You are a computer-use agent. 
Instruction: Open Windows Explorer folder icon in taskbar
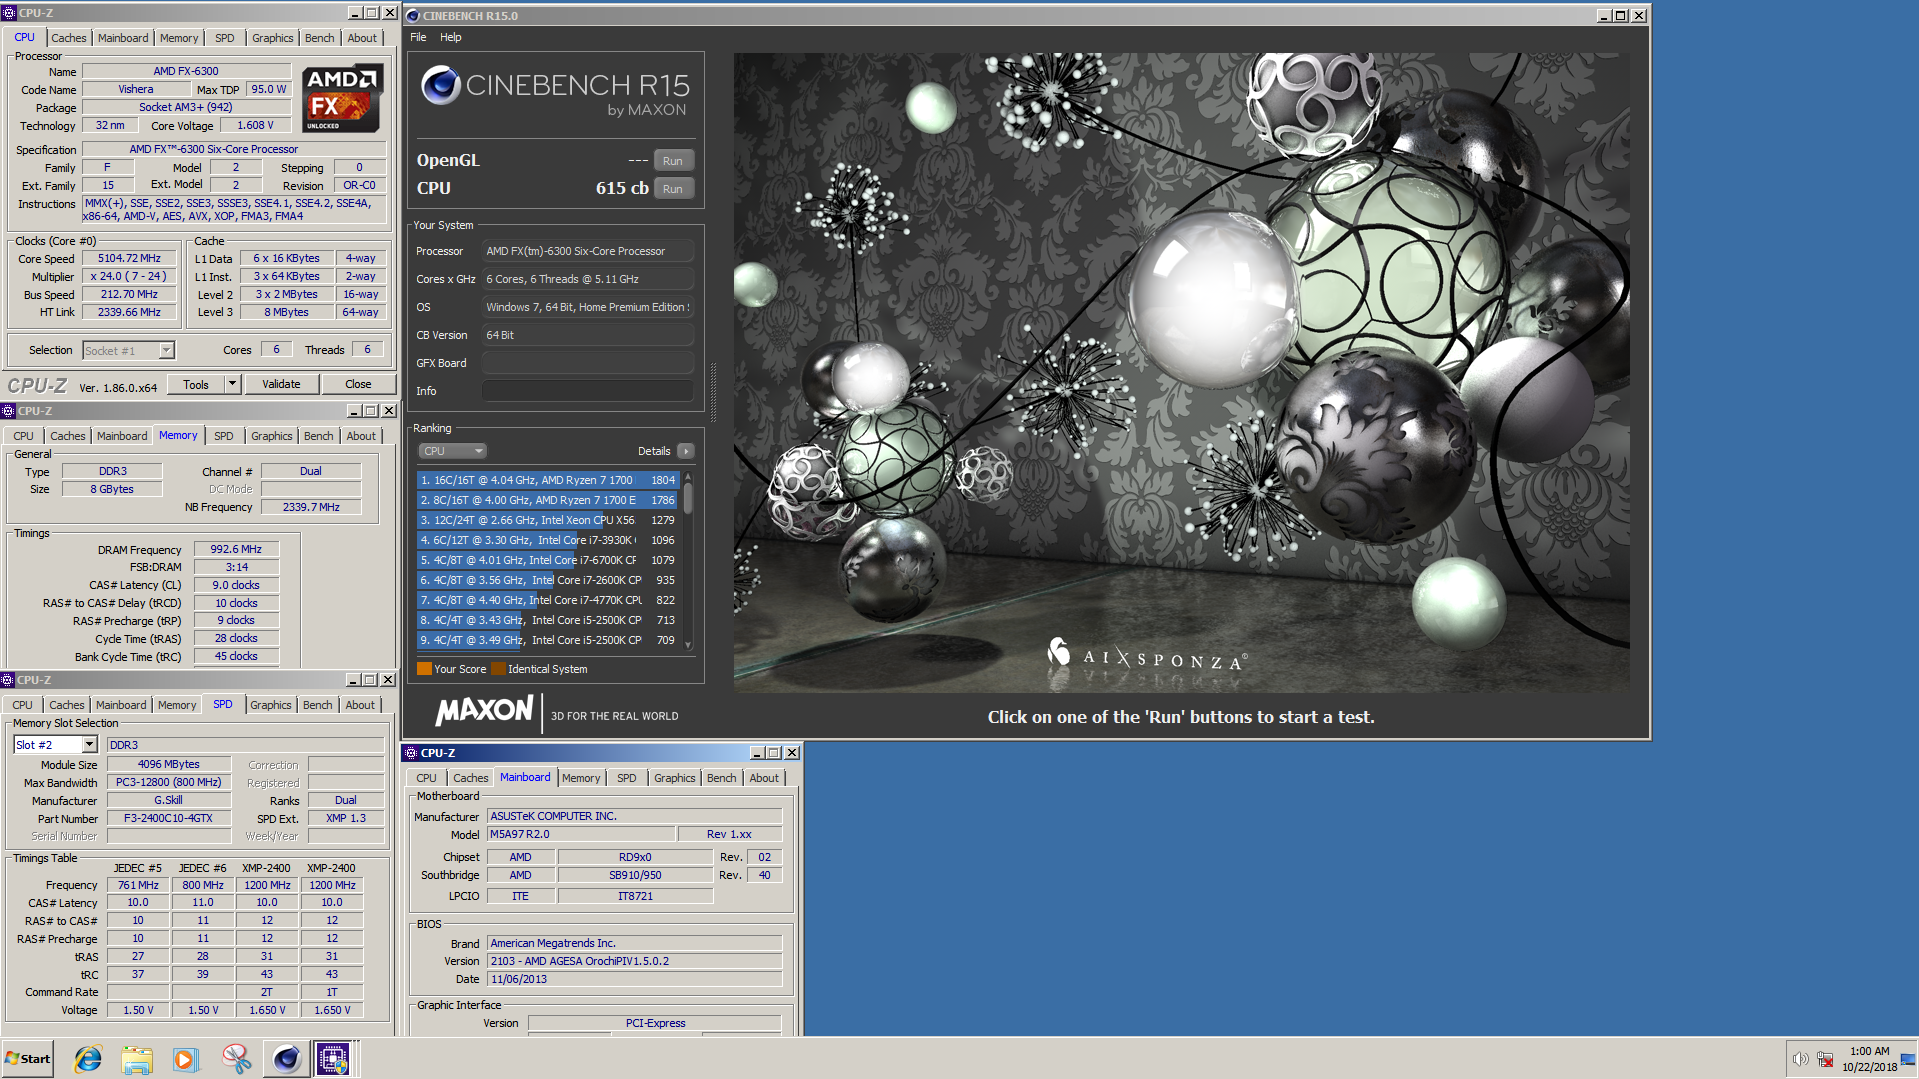click(x=137, y=1059)
